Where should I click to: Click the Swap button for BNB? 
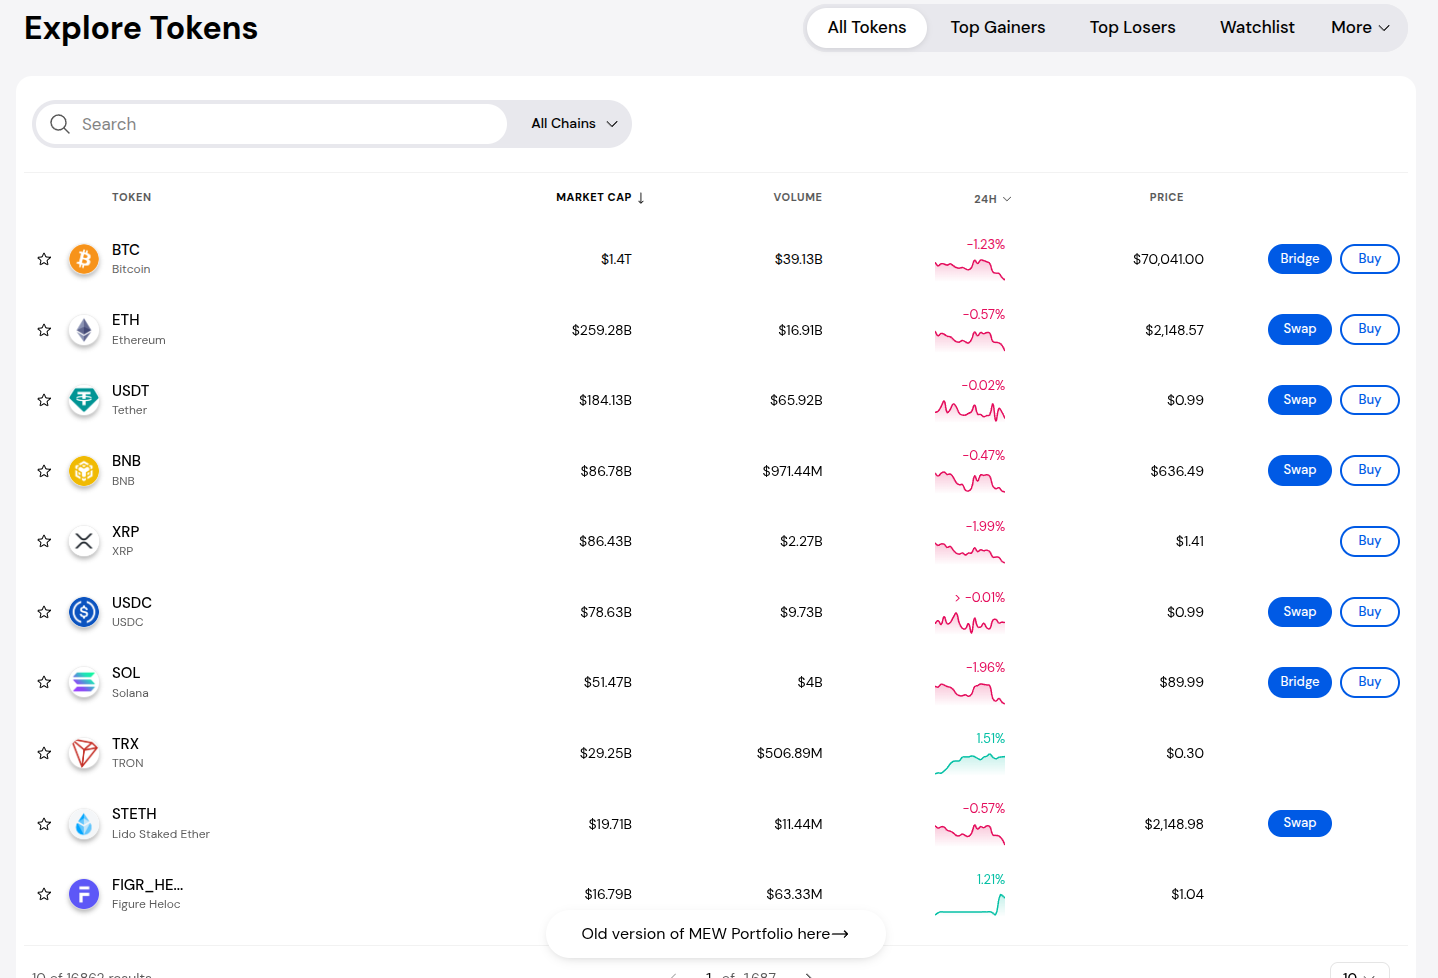[1300, 470]
